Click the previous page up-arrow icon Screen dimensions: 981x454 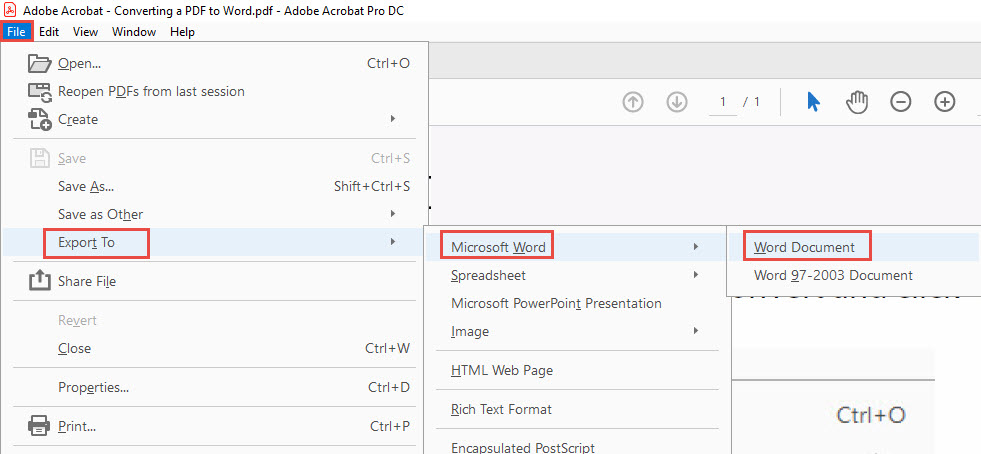point(633,102)
